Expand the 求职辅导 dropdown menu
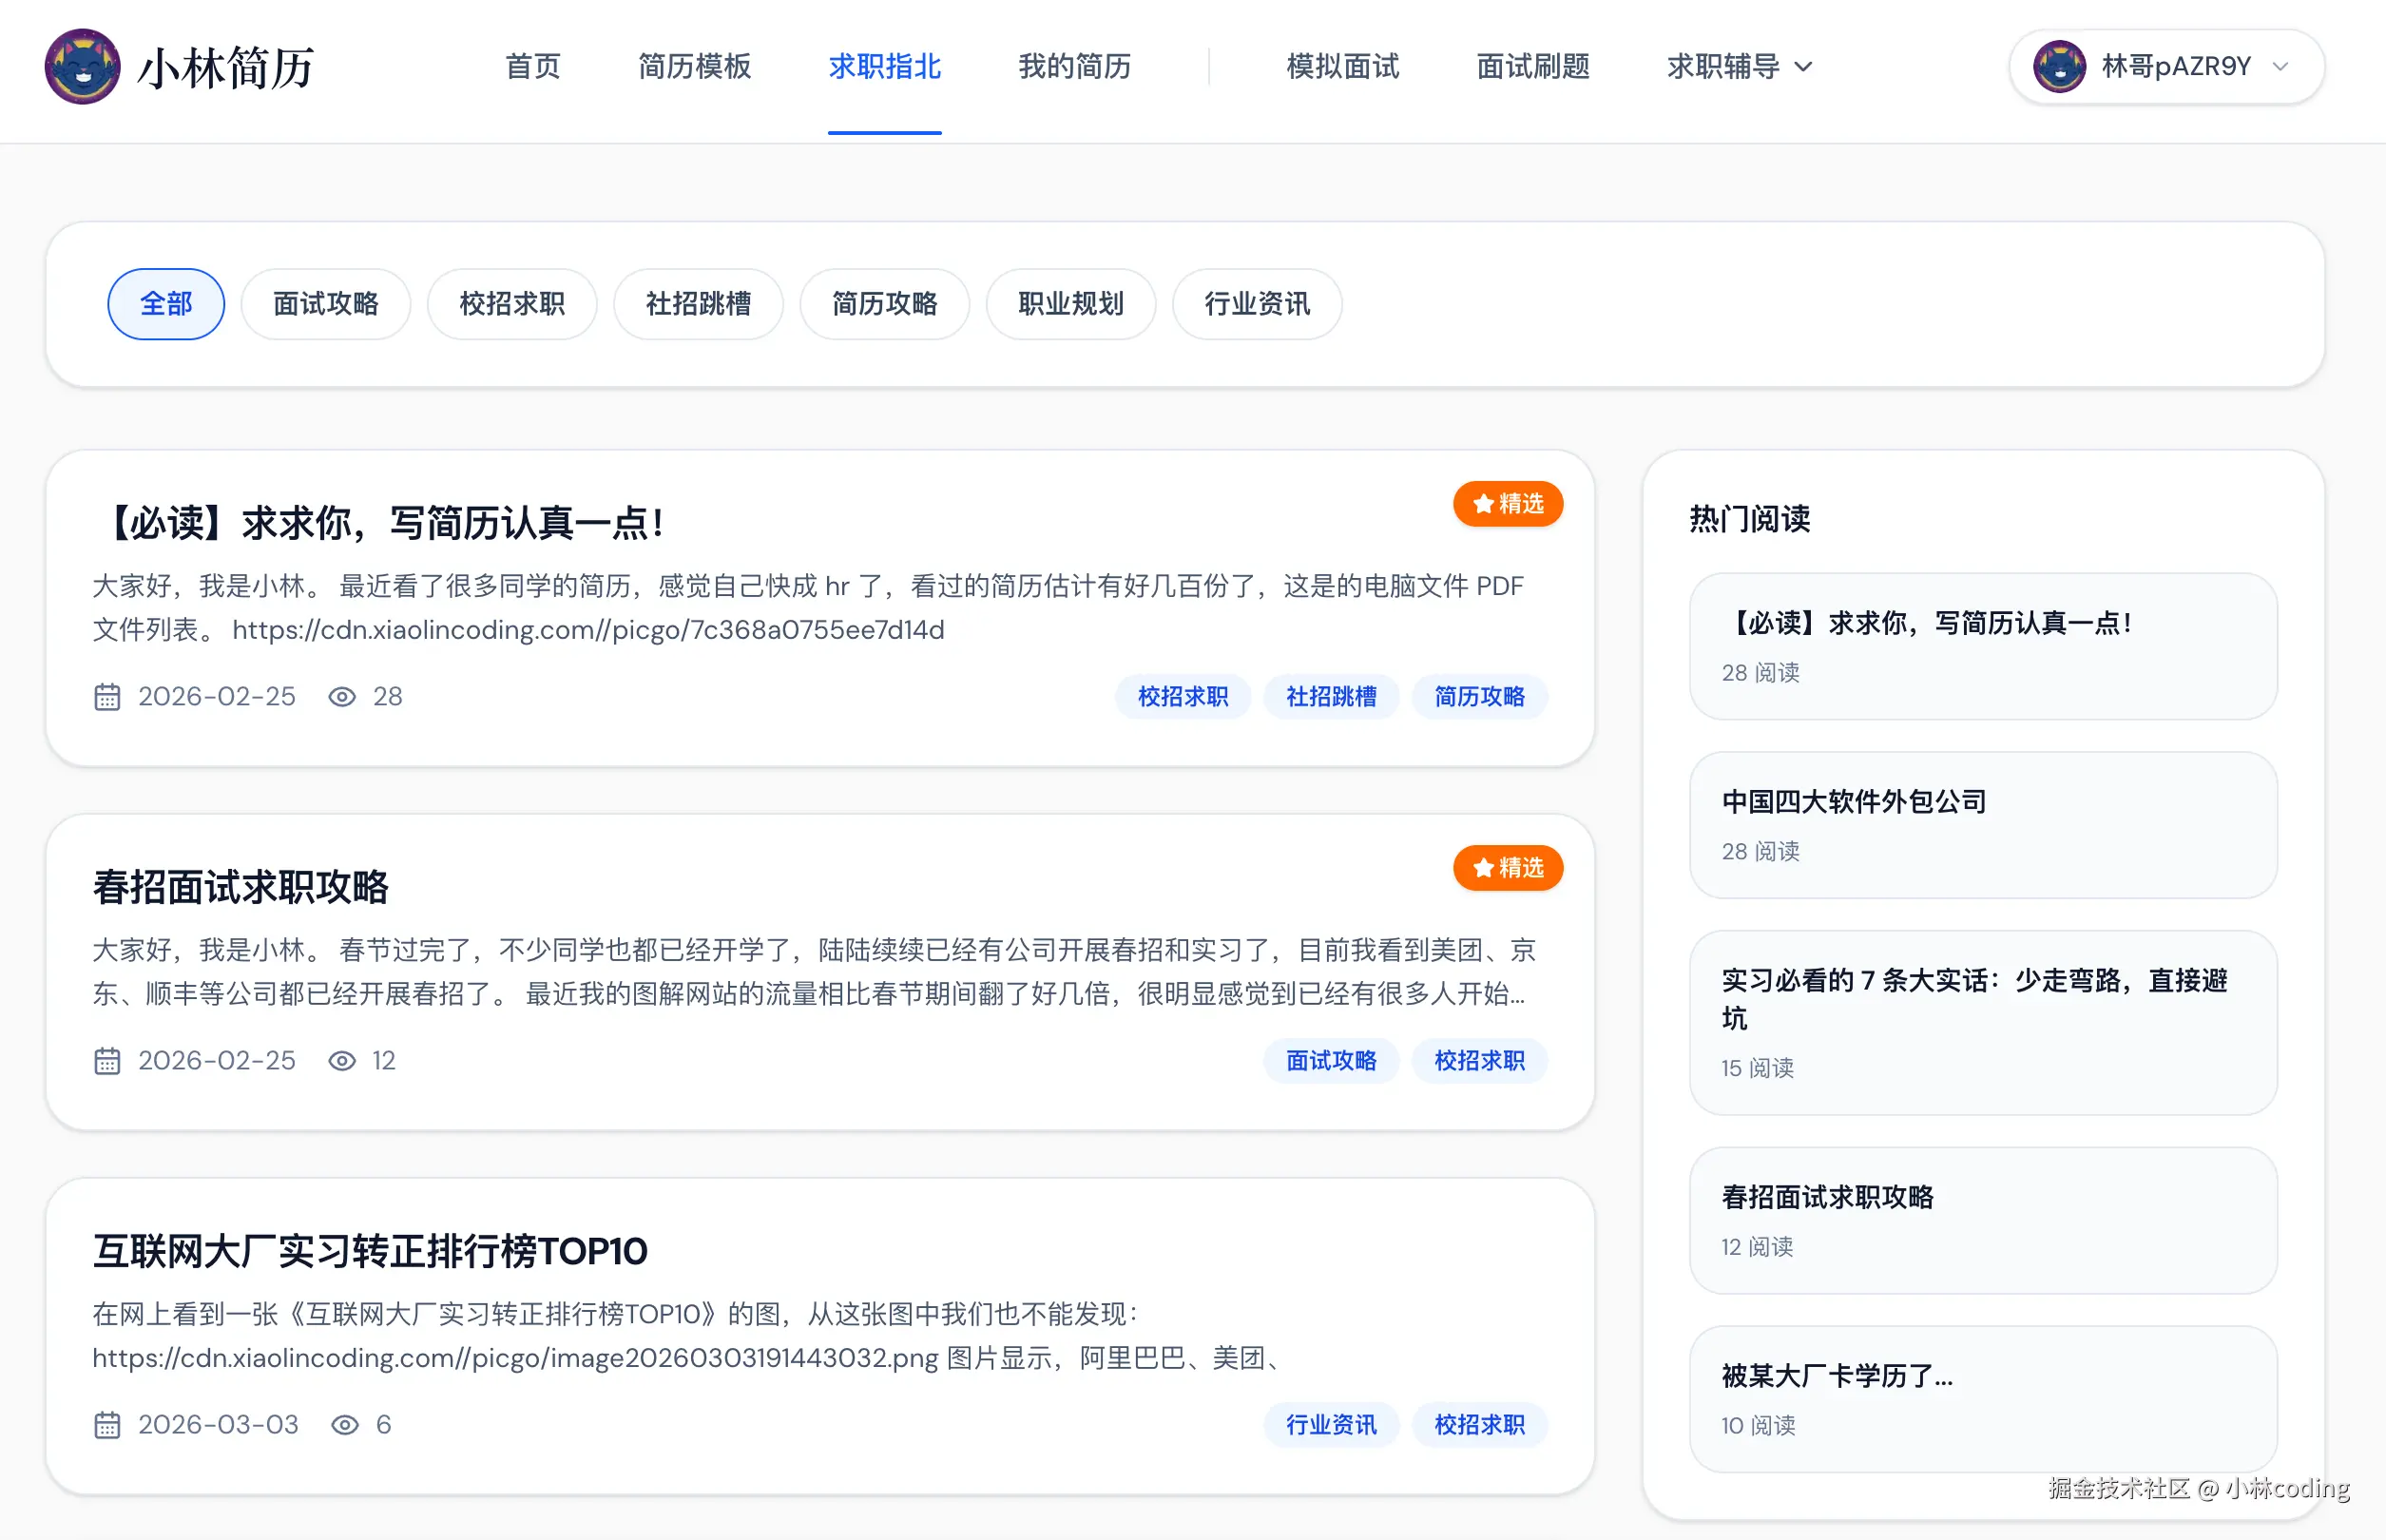 1739,66
